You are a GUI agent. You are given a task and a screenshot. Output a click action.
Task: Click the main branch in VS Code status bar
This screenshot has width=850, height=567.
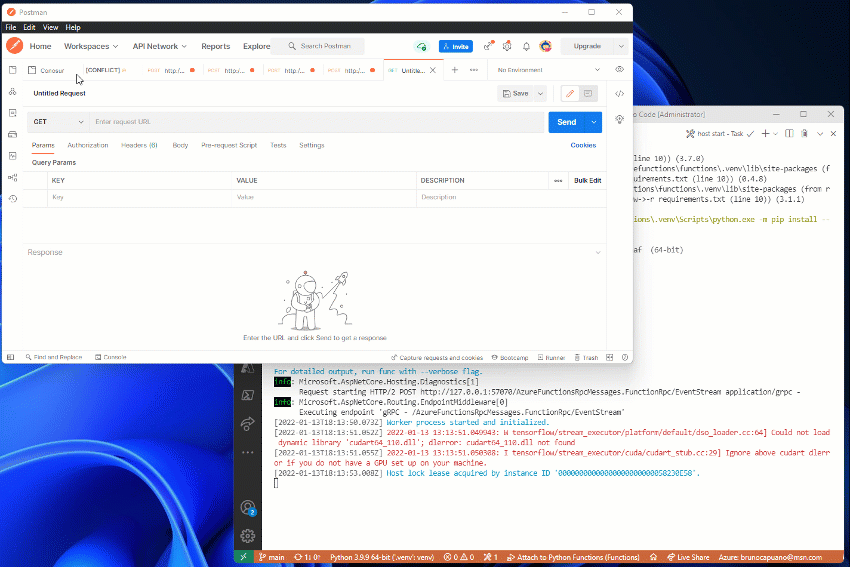coord(272,557)
